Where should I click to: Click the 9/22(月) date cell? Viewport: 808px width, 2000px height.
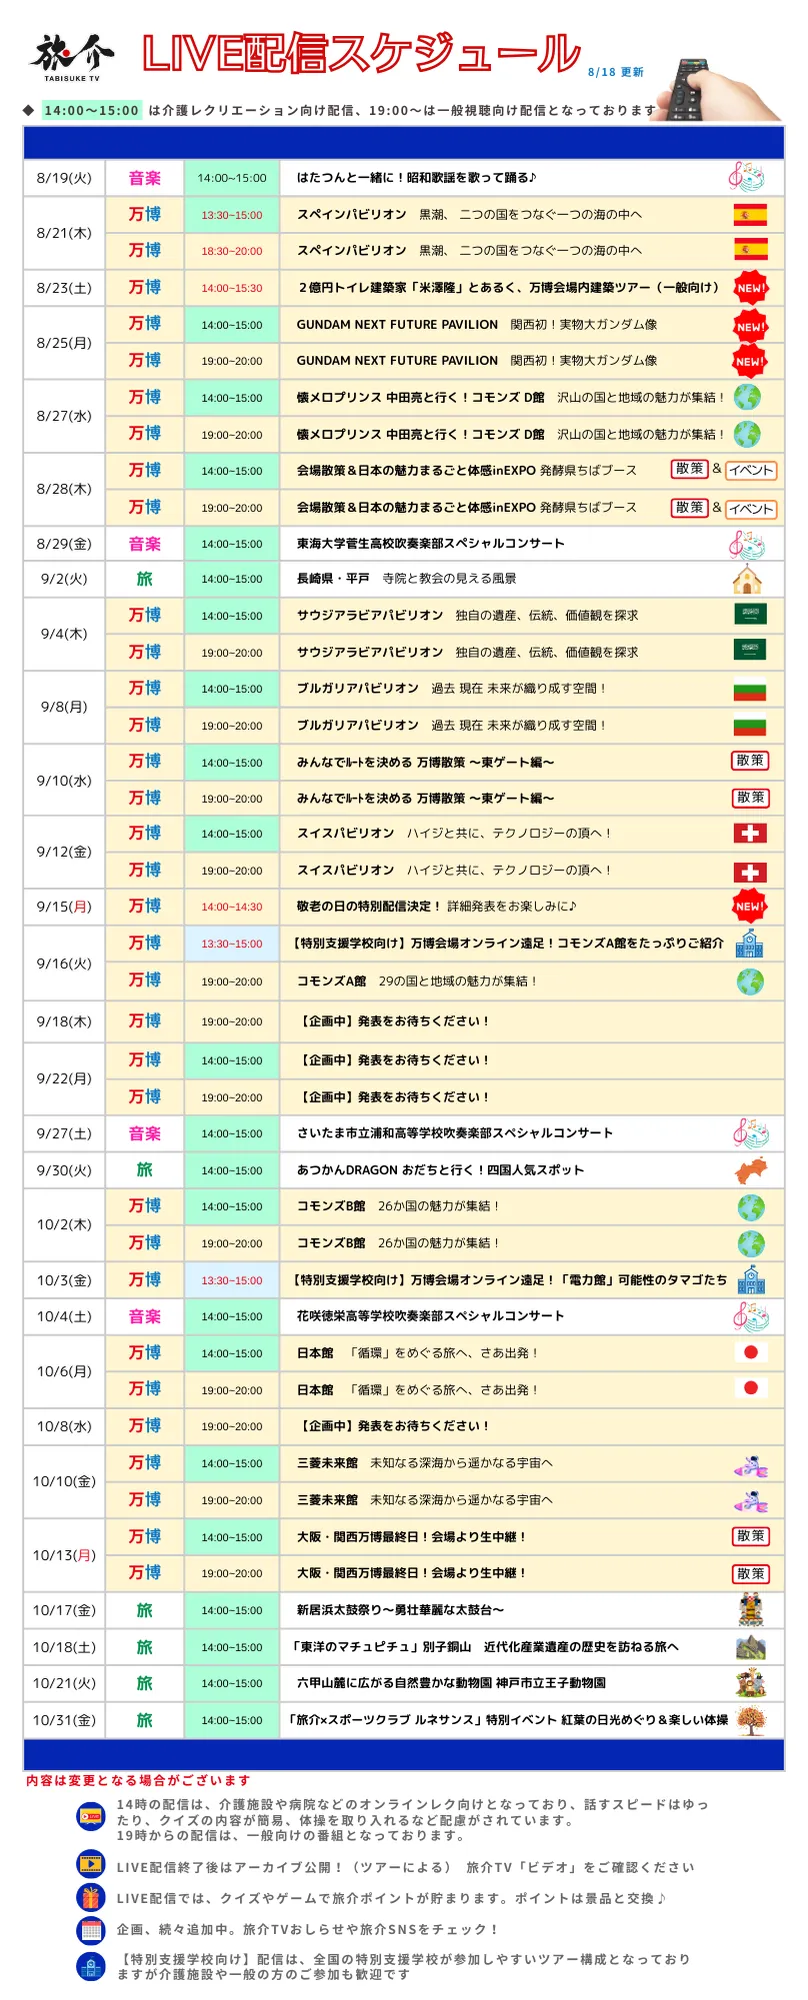[x=64, y=1079]
